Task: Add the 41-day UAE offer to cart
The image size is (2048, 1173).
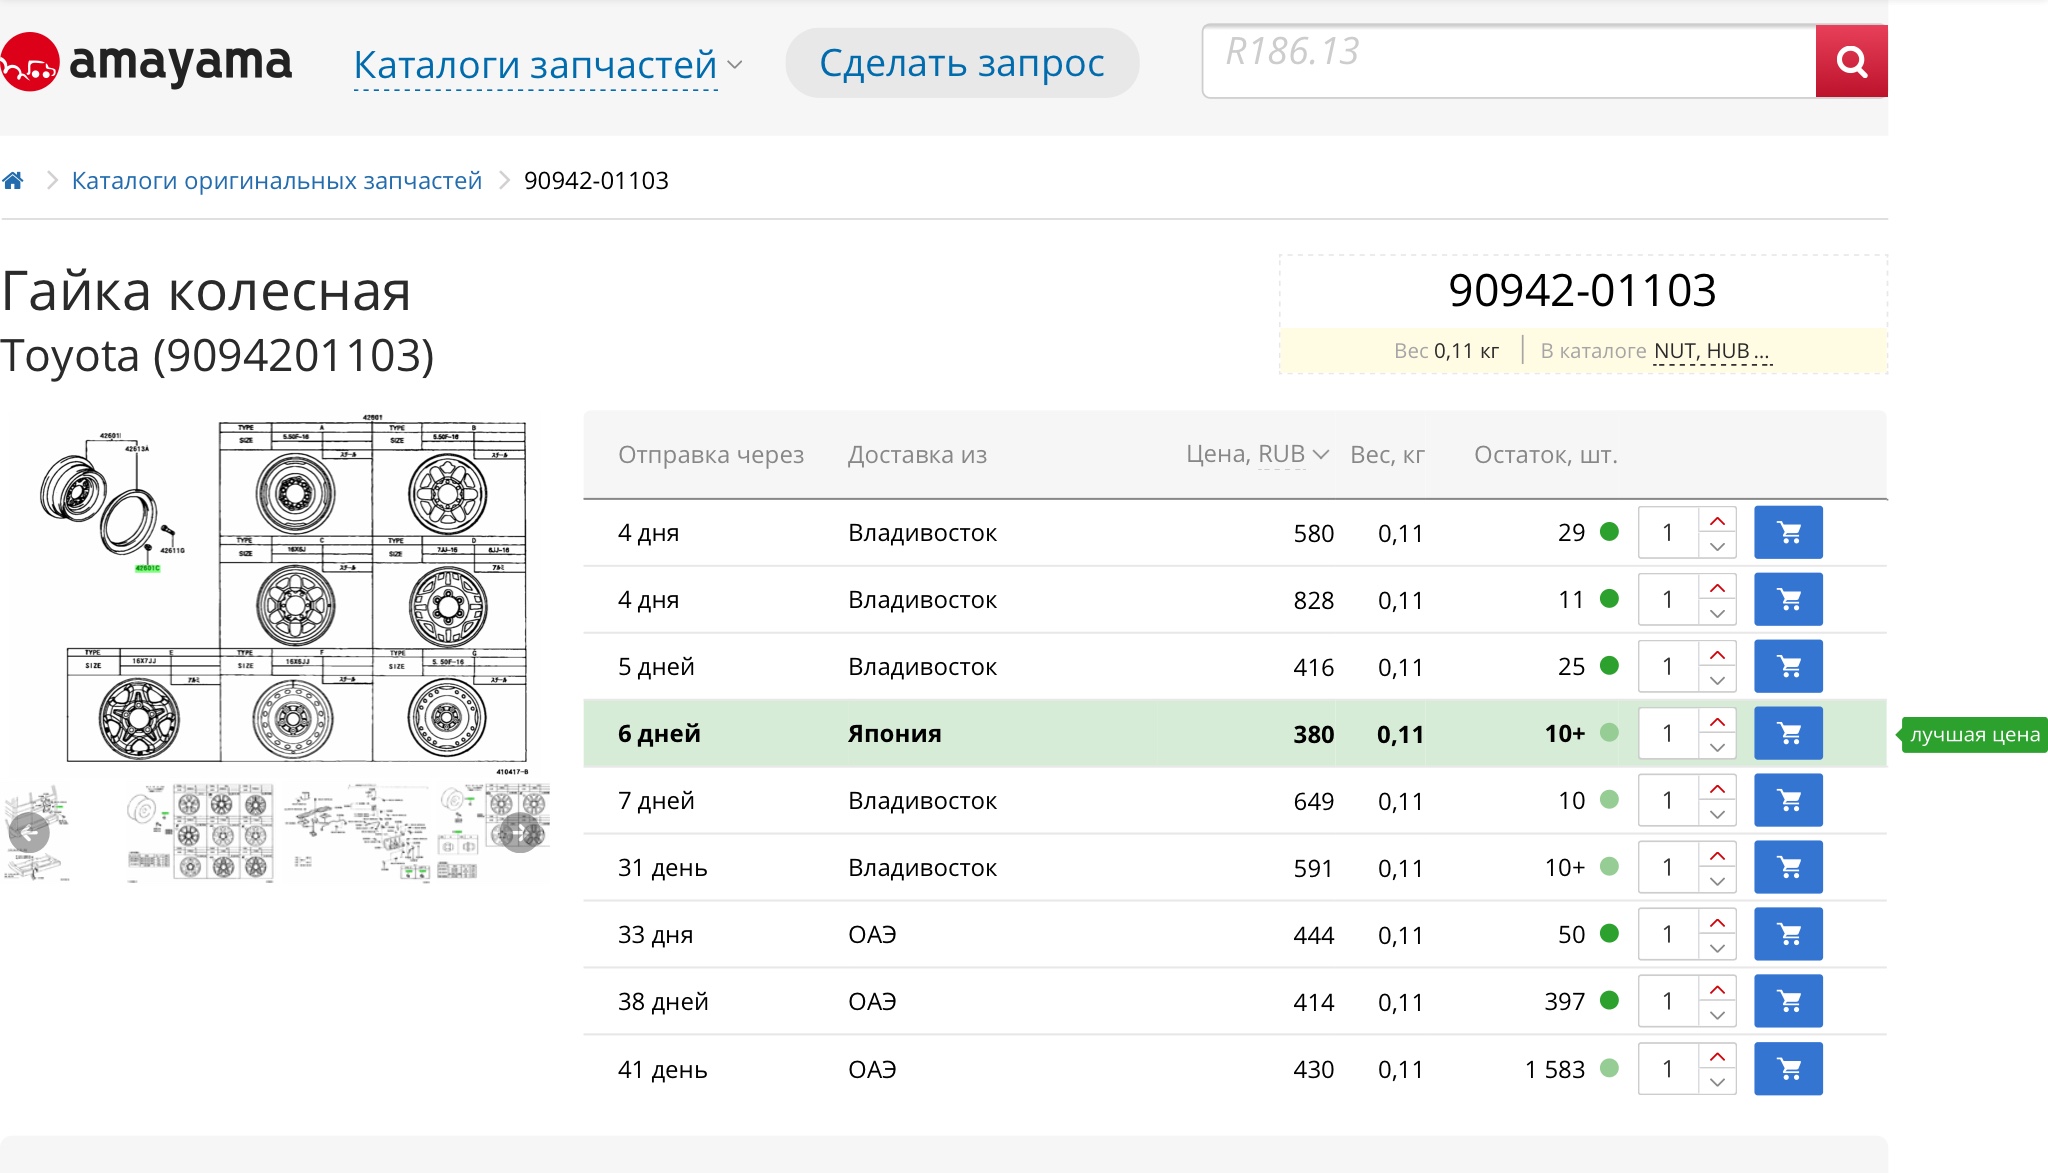Action: point(1788,1068)
